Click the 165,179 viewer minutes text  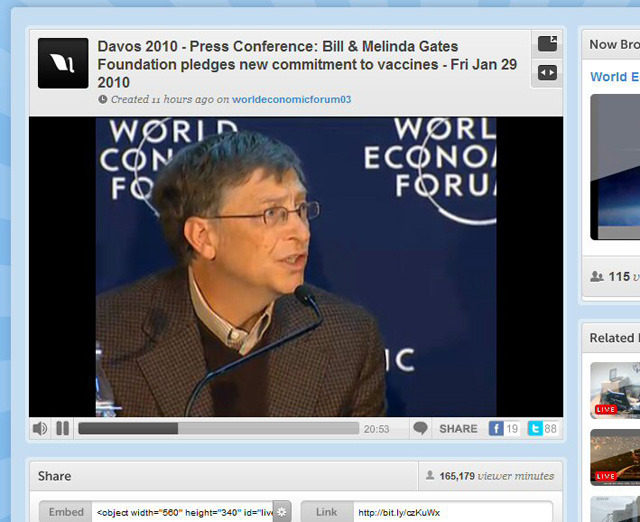[496, 476]
